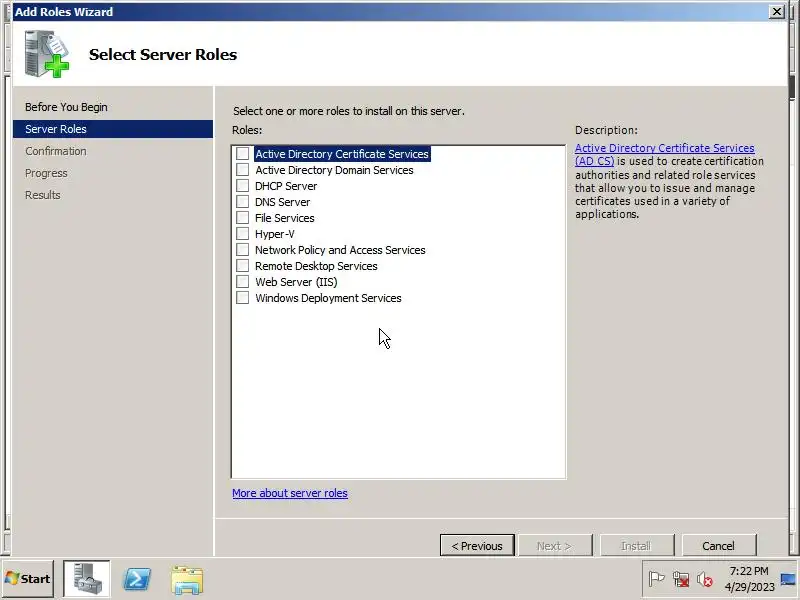The image size is (800, 600).
Task: Open Windows Explorer from the taskbar
Action: (187, 580)
